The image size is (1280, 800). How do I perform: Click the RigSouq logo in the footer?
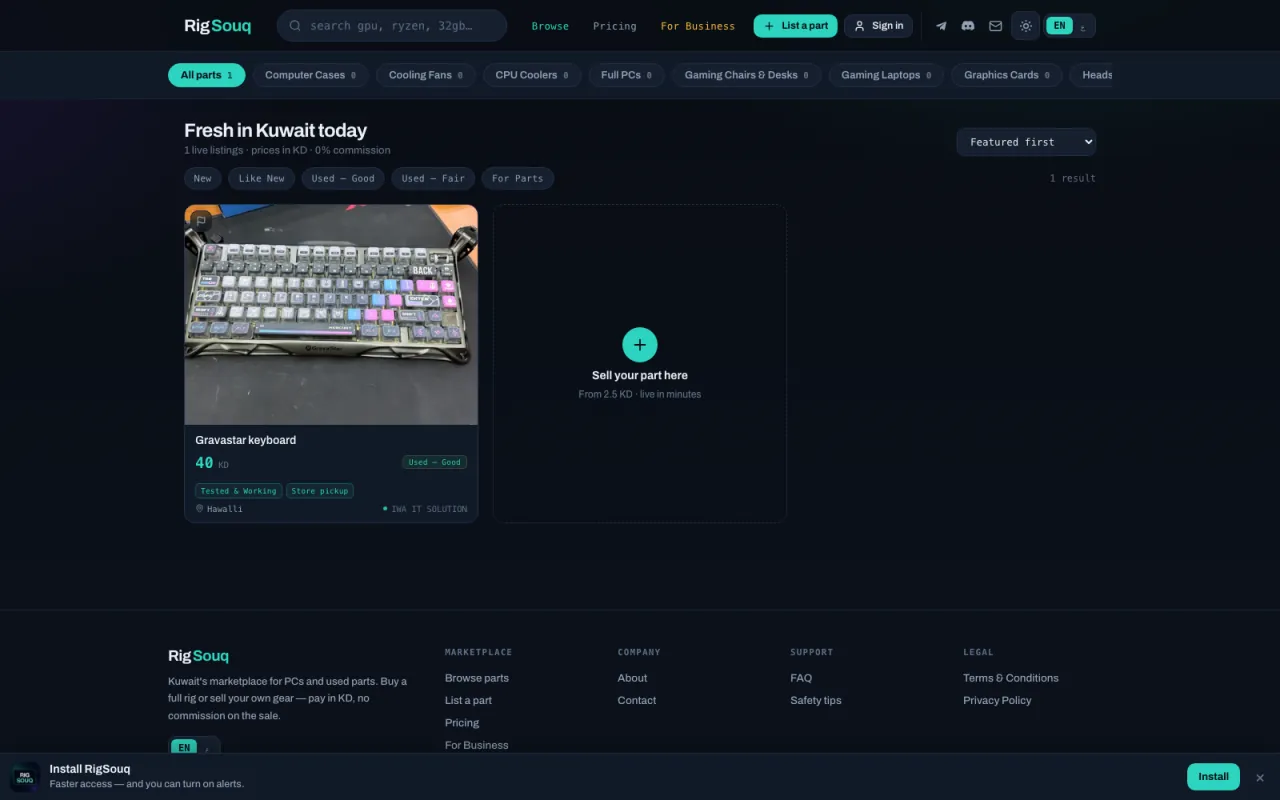point(198,656)
